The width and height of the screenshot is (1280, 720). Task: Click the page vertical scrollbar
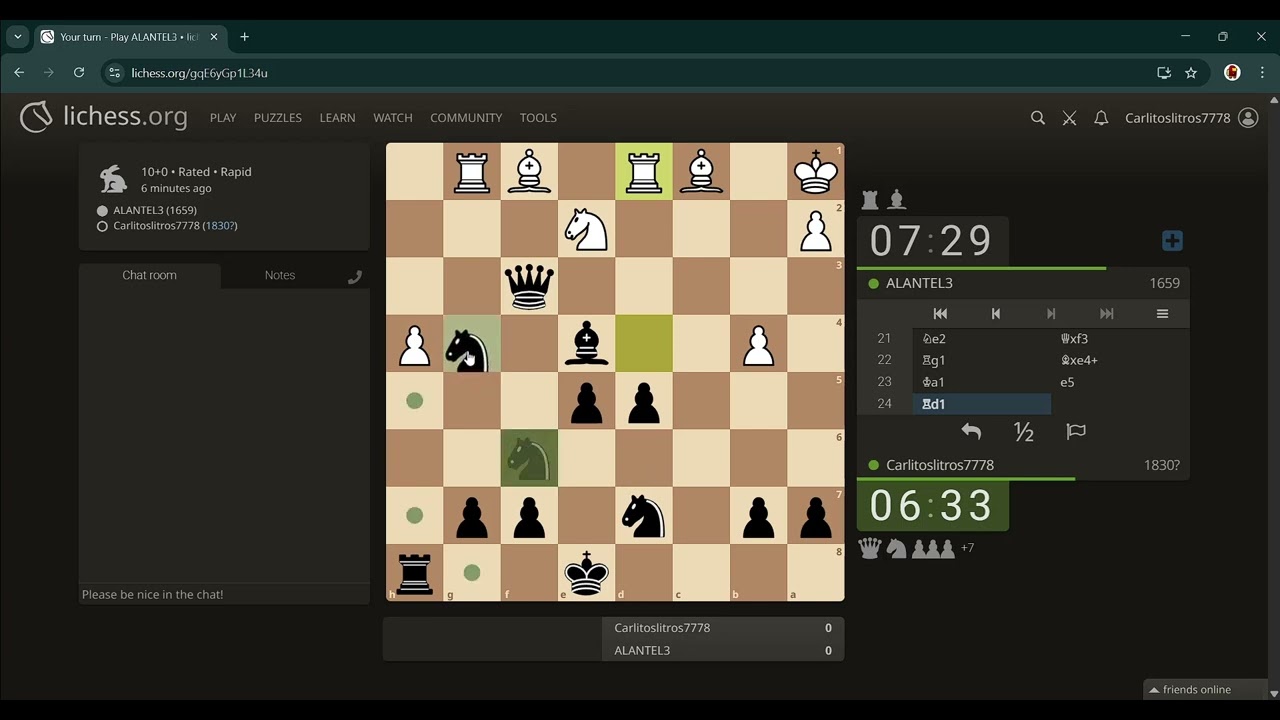pos(1273,397)
